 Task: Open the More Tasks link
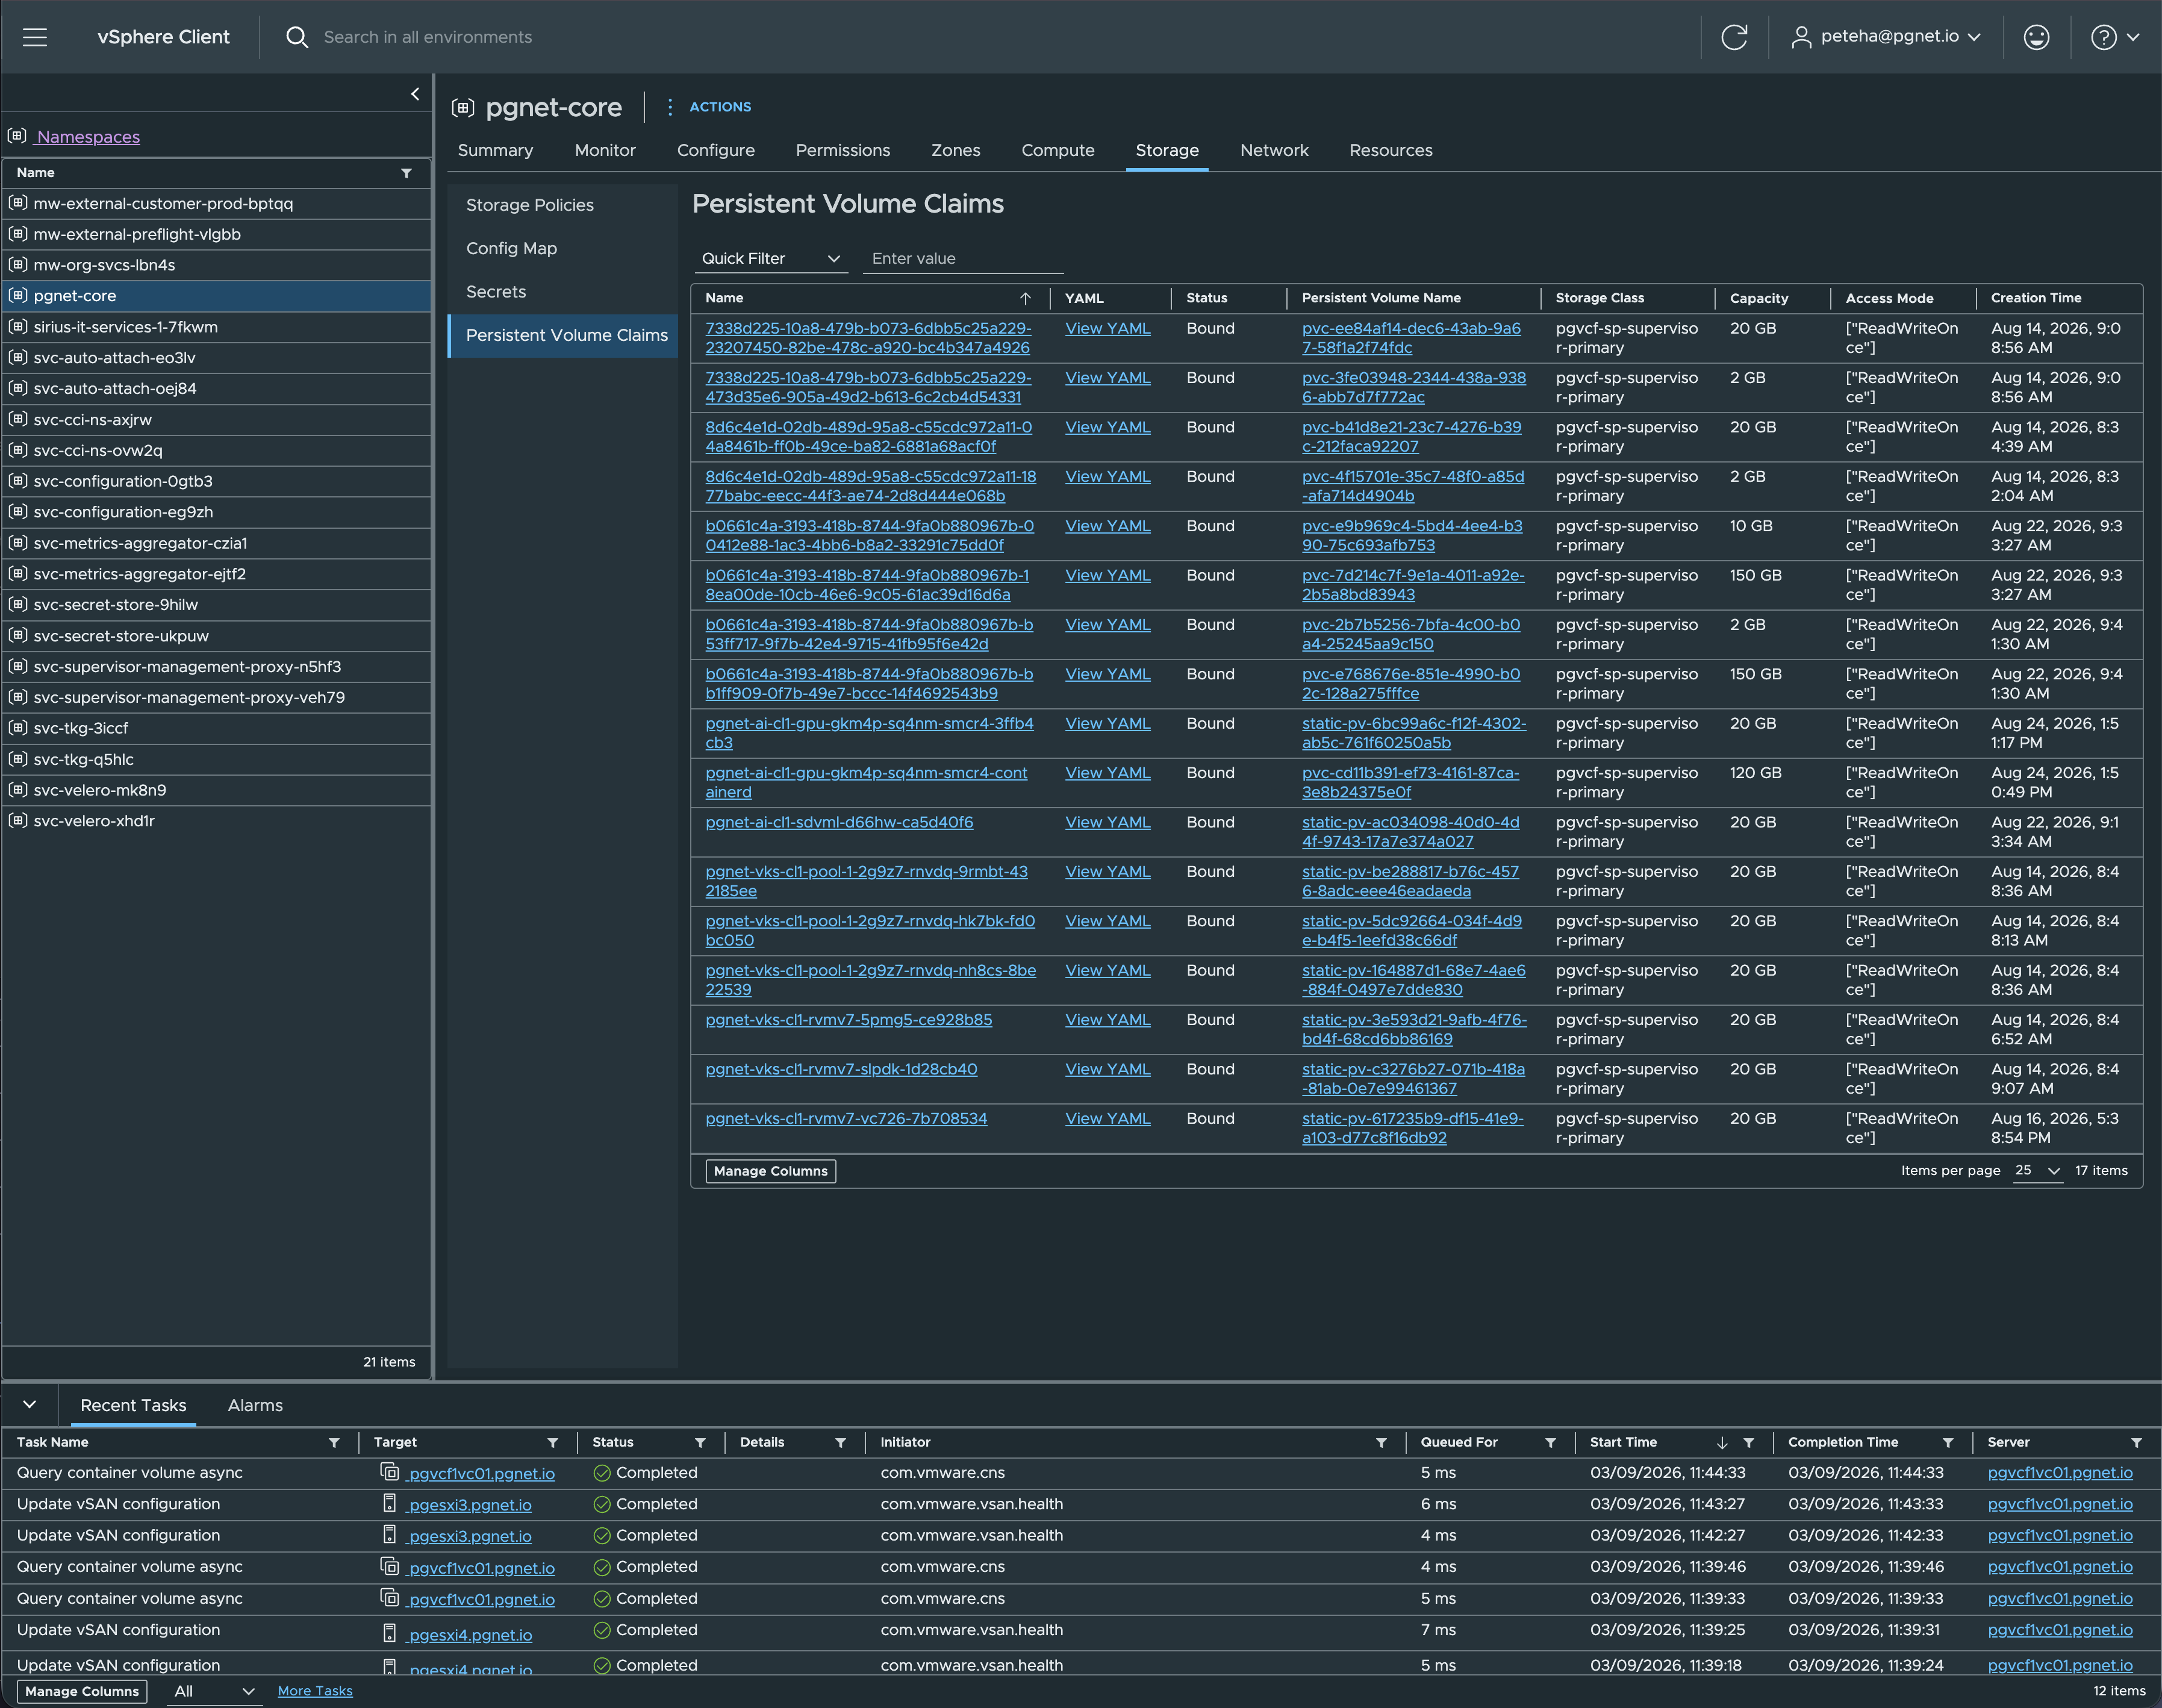click(315, 1691)
